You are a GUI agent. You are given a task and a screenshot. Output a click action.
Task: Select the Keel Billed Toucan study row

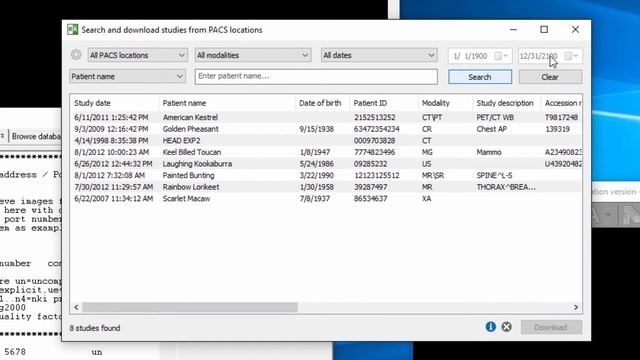[x=326, y=152]
